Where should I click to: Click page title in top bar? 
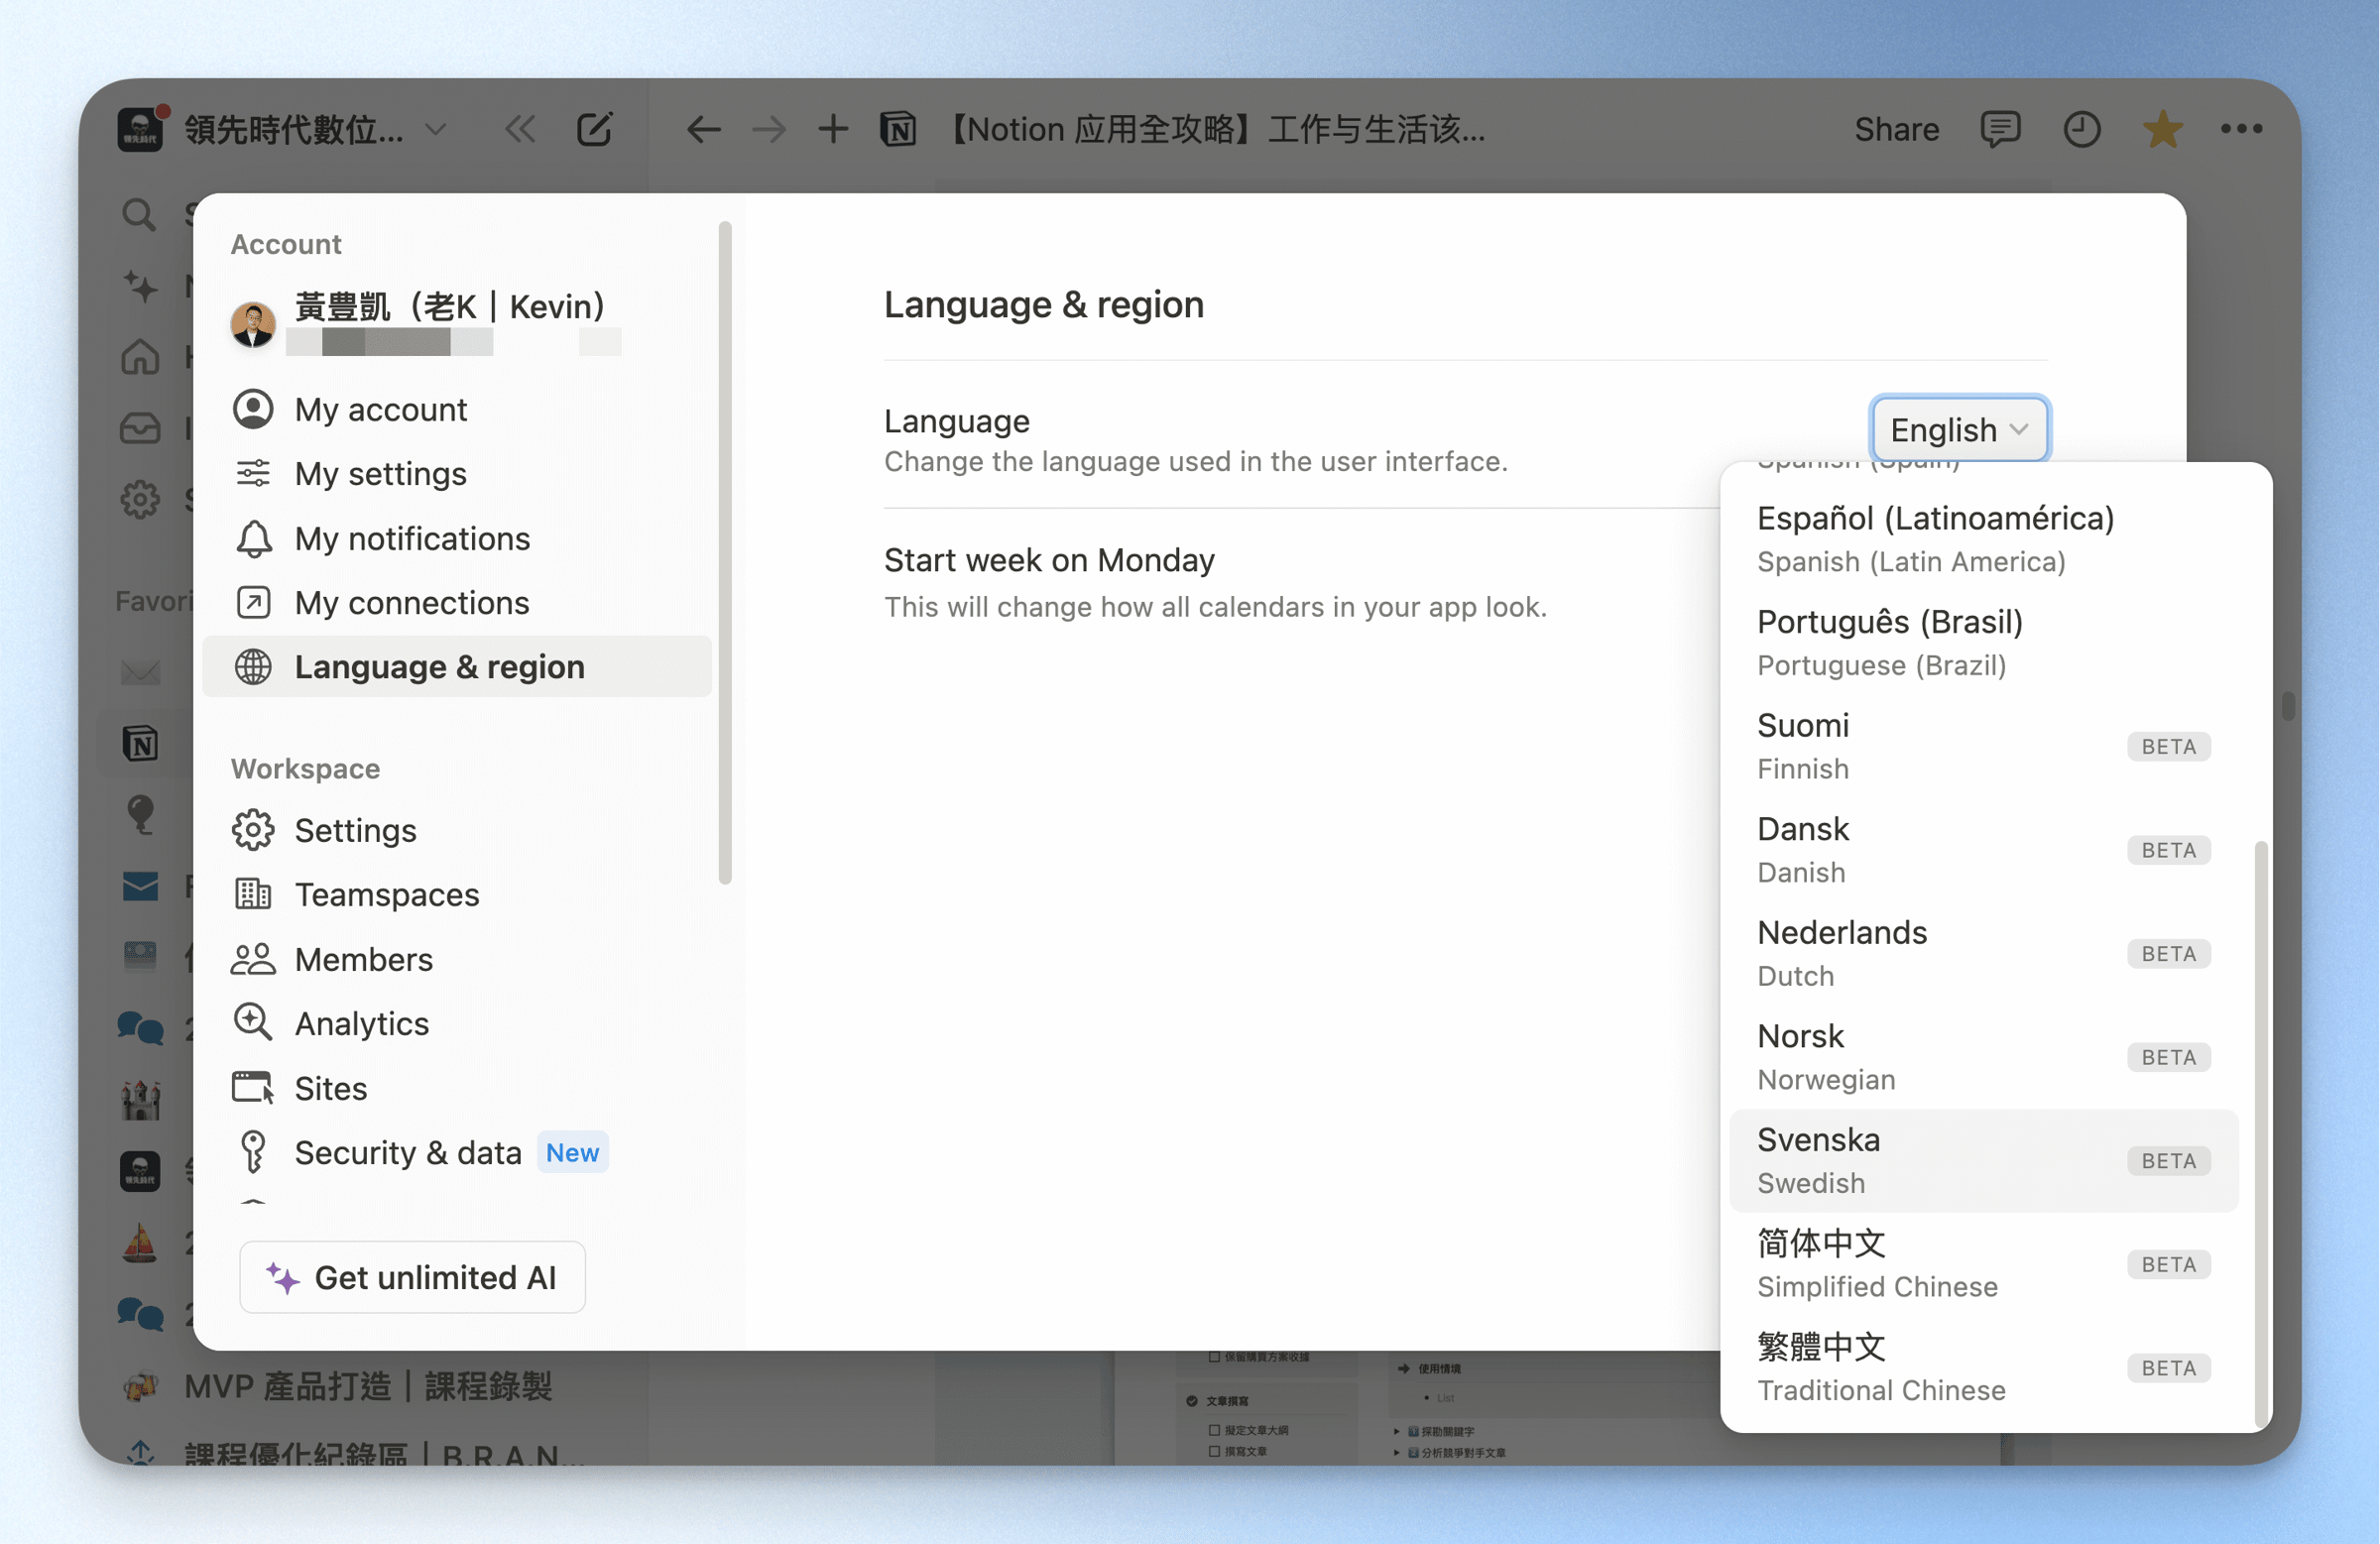click(x=1214, y=129)
